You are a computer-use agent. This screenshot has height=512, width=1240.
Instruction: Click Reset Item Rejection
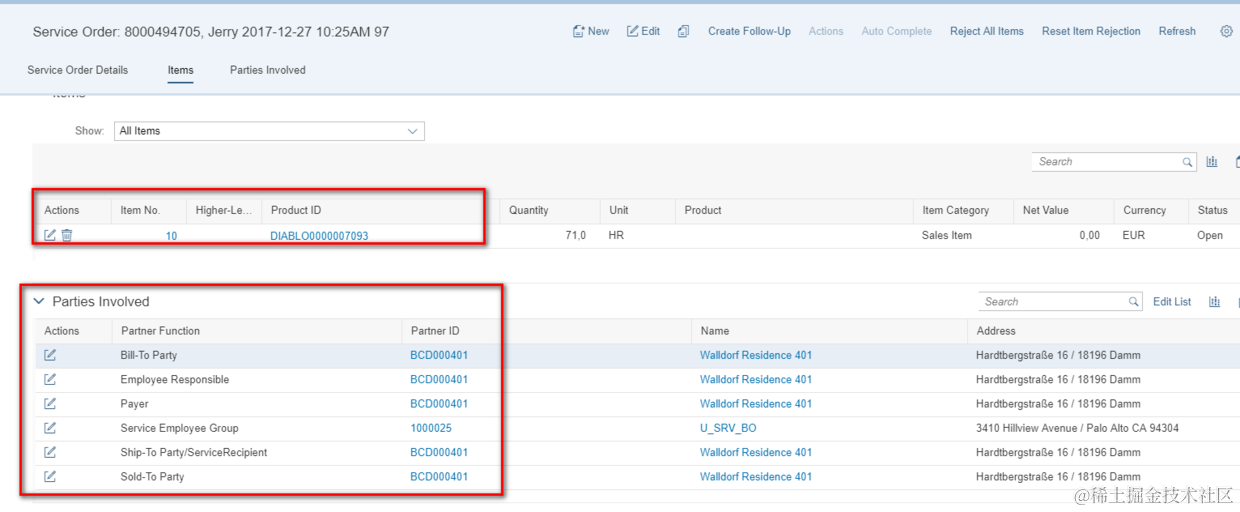(x=1091, y=31)
